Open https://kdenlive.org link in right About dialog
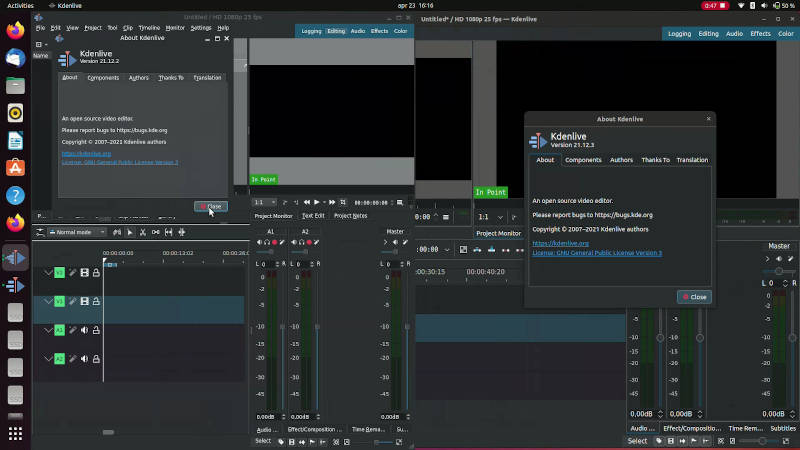Image resolution: width=800 pixels, height=450 pixels. pyautogui.click(x=560, y=243)
